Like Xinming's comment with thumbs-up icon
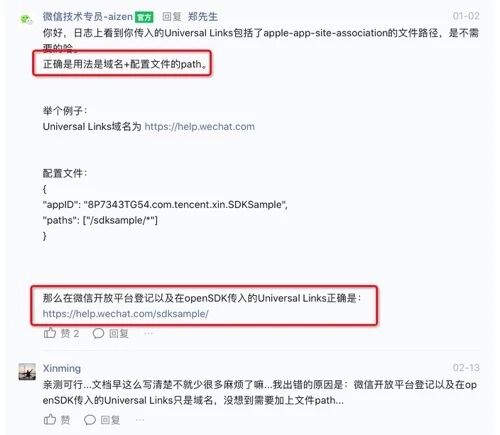500x435 pixels. (50, 419)
